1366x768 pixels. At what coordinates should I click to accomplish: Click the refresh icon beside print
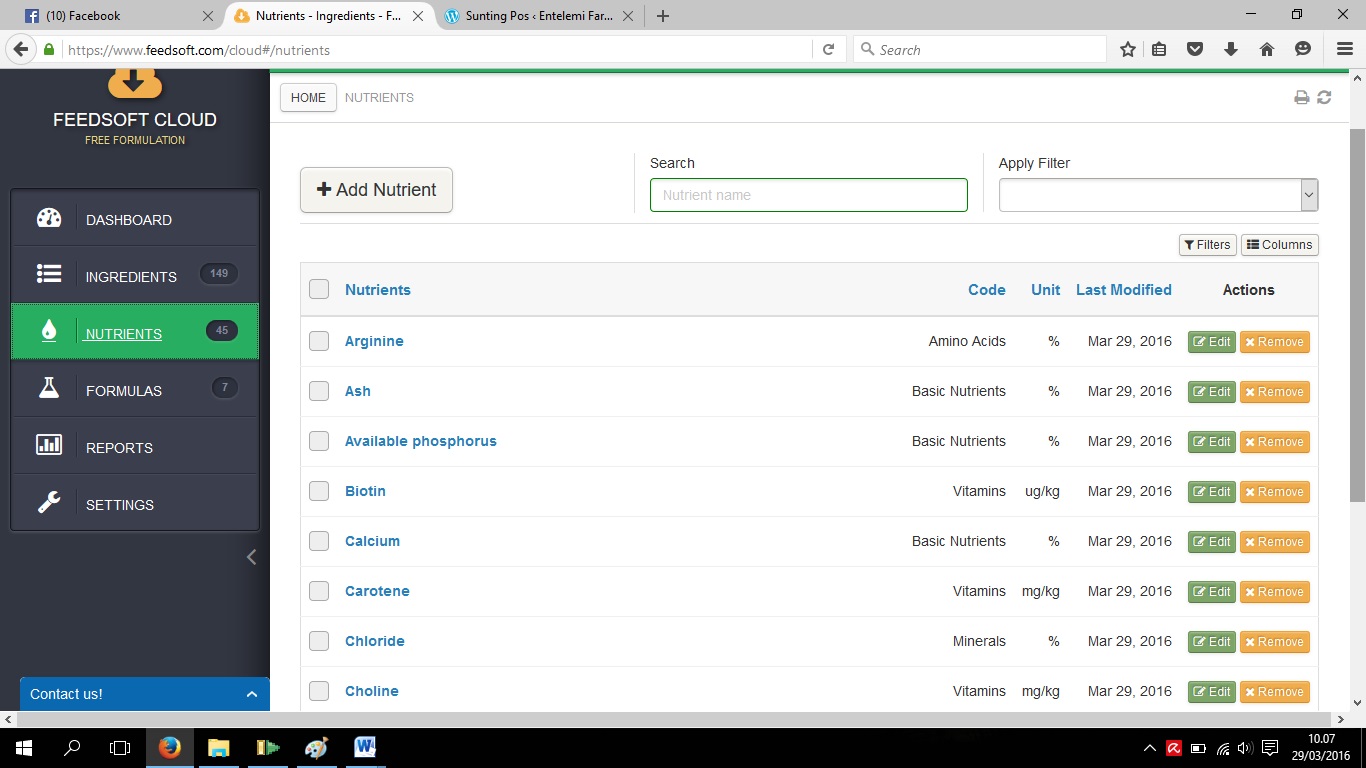(x=1324, y=98)
